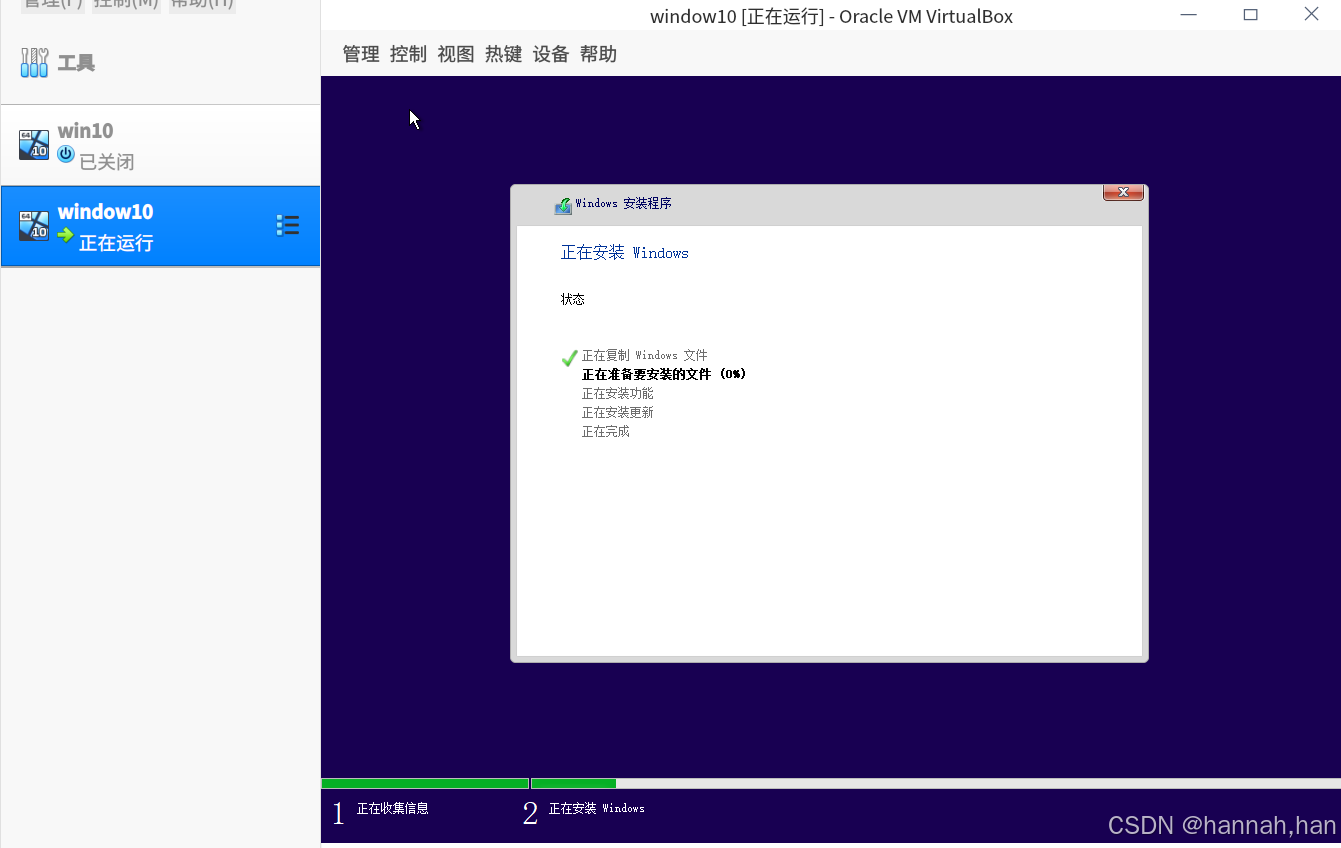Open the 帮助 menu in VM window

598,54
